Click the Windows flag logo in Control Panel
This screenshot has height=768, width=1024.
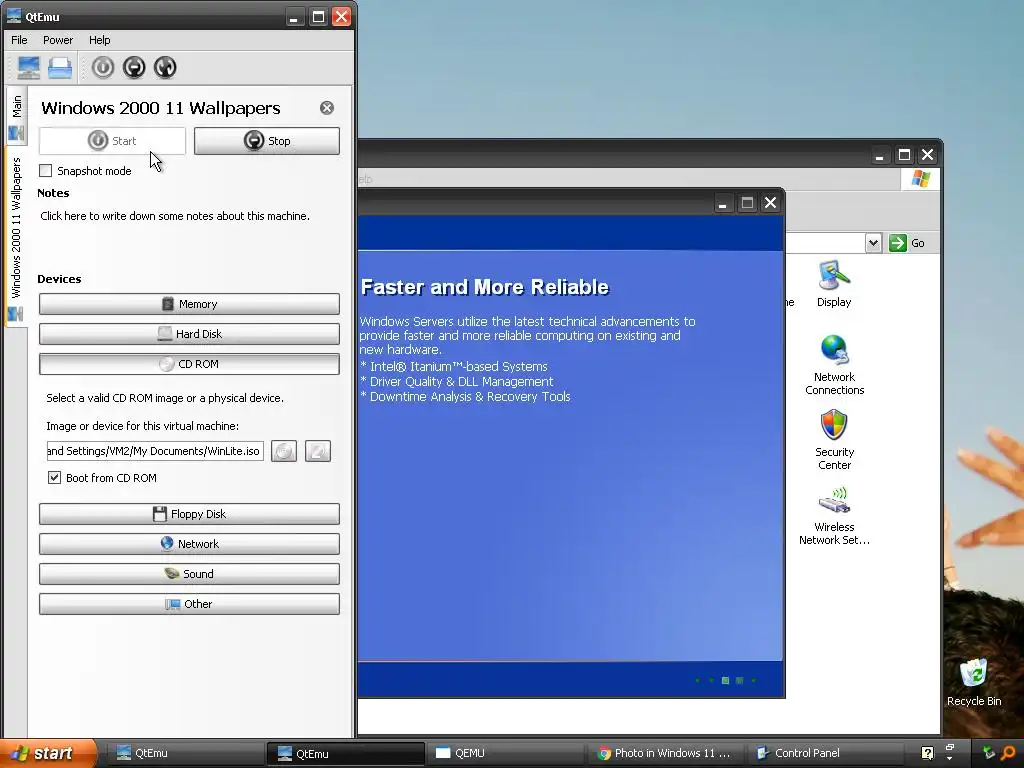click(x=921, y=179)
